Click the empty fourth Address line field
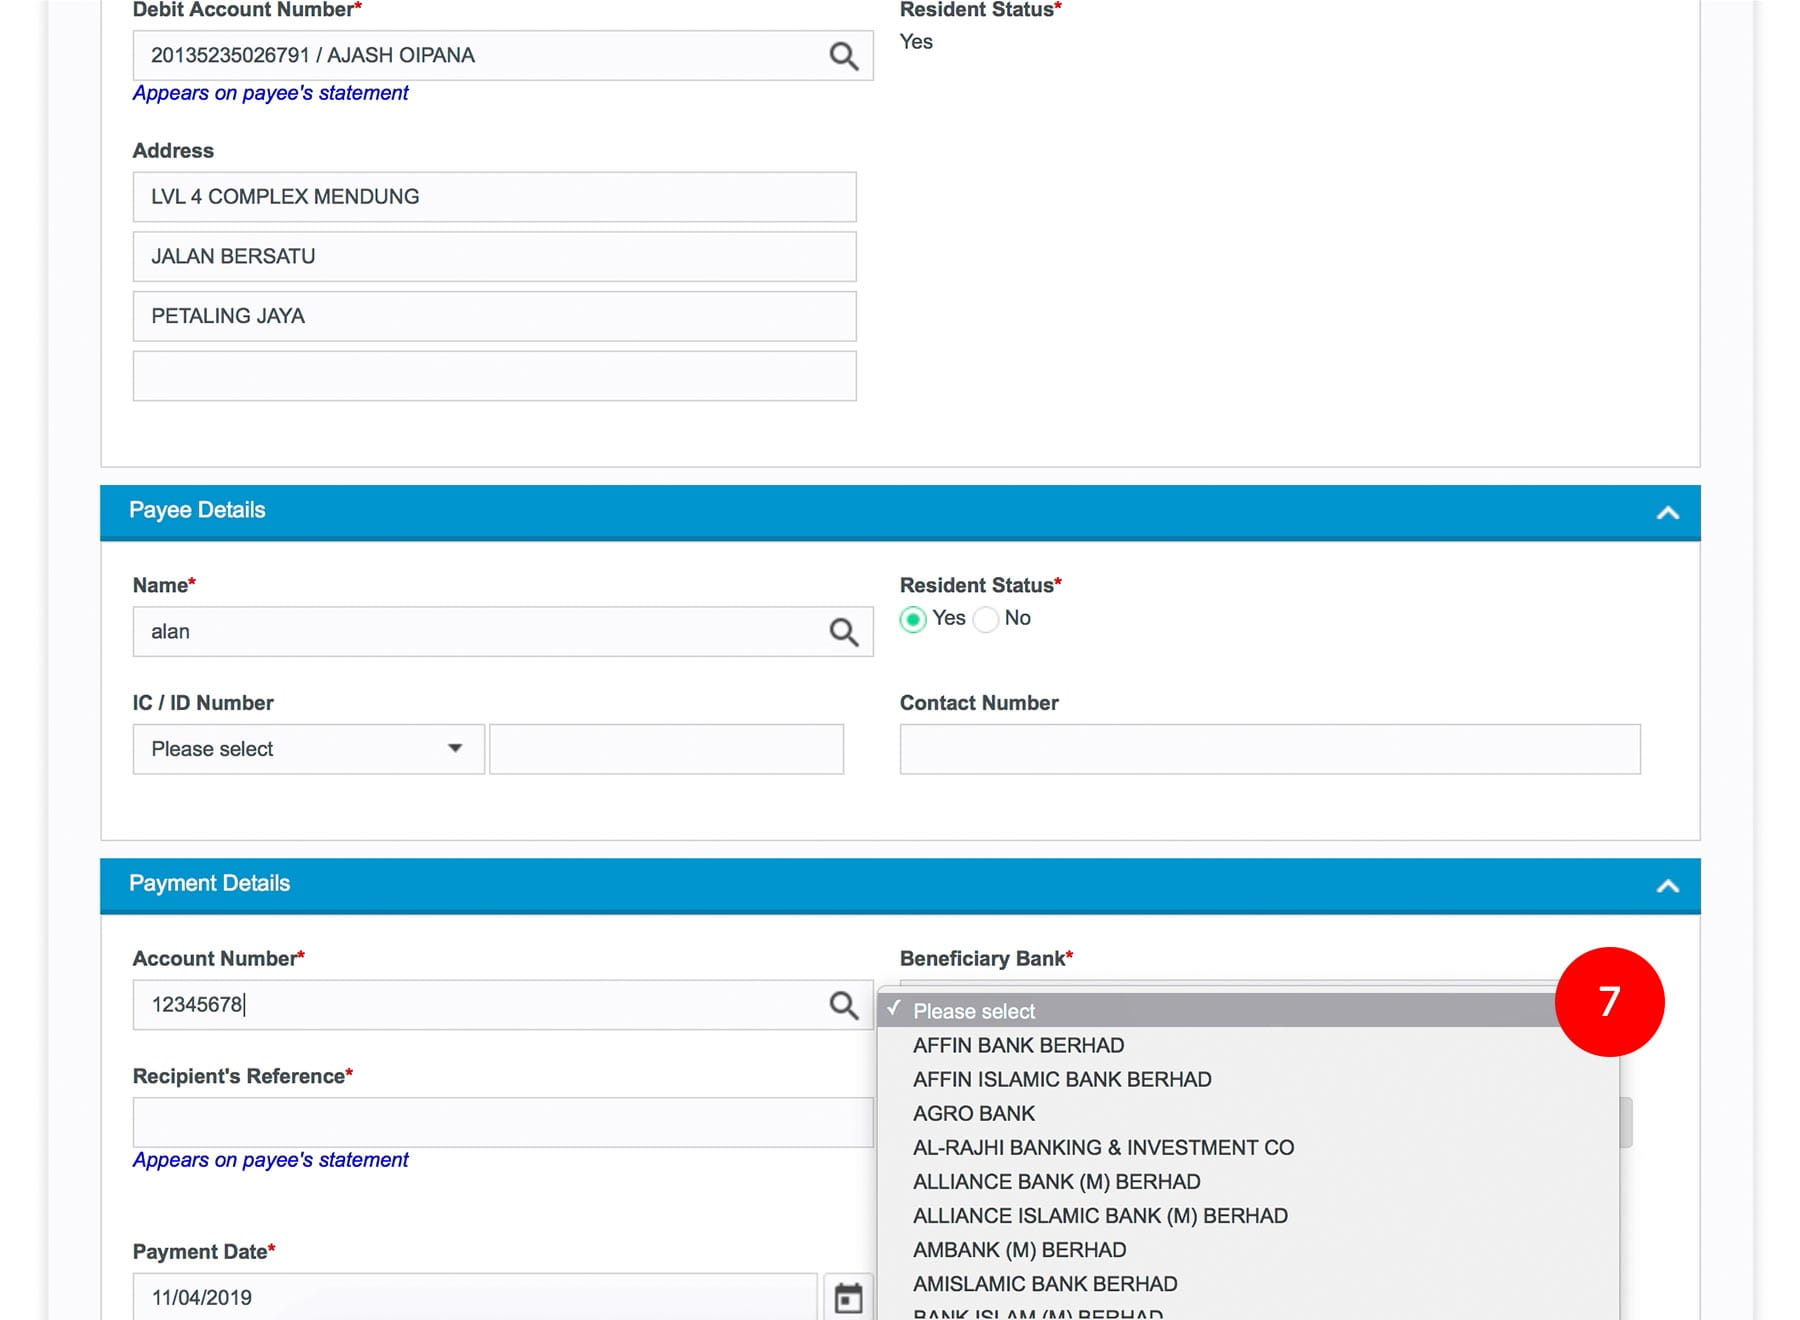The image size is (1800, 1320). (494, 376)
